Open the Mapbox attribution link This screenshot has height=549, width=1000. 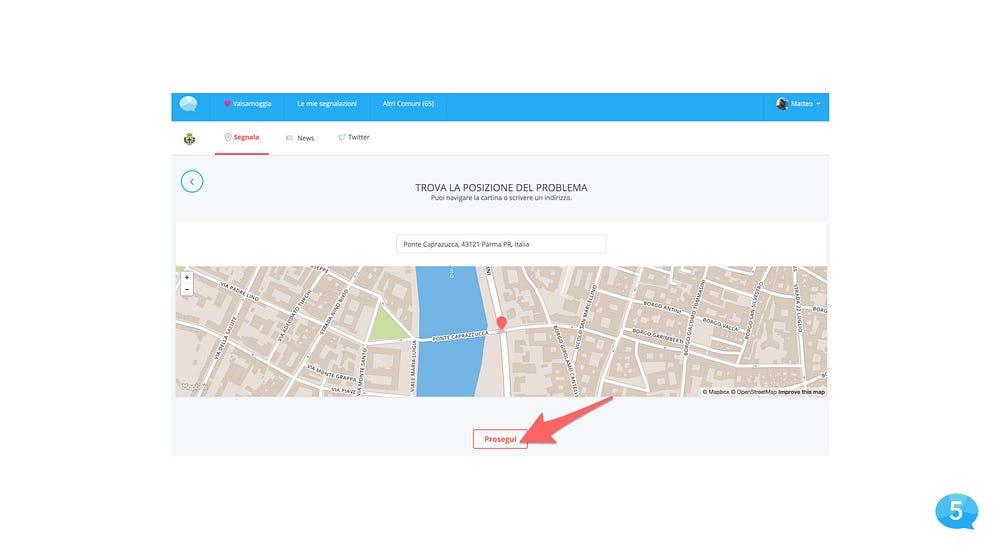[716, 392]
